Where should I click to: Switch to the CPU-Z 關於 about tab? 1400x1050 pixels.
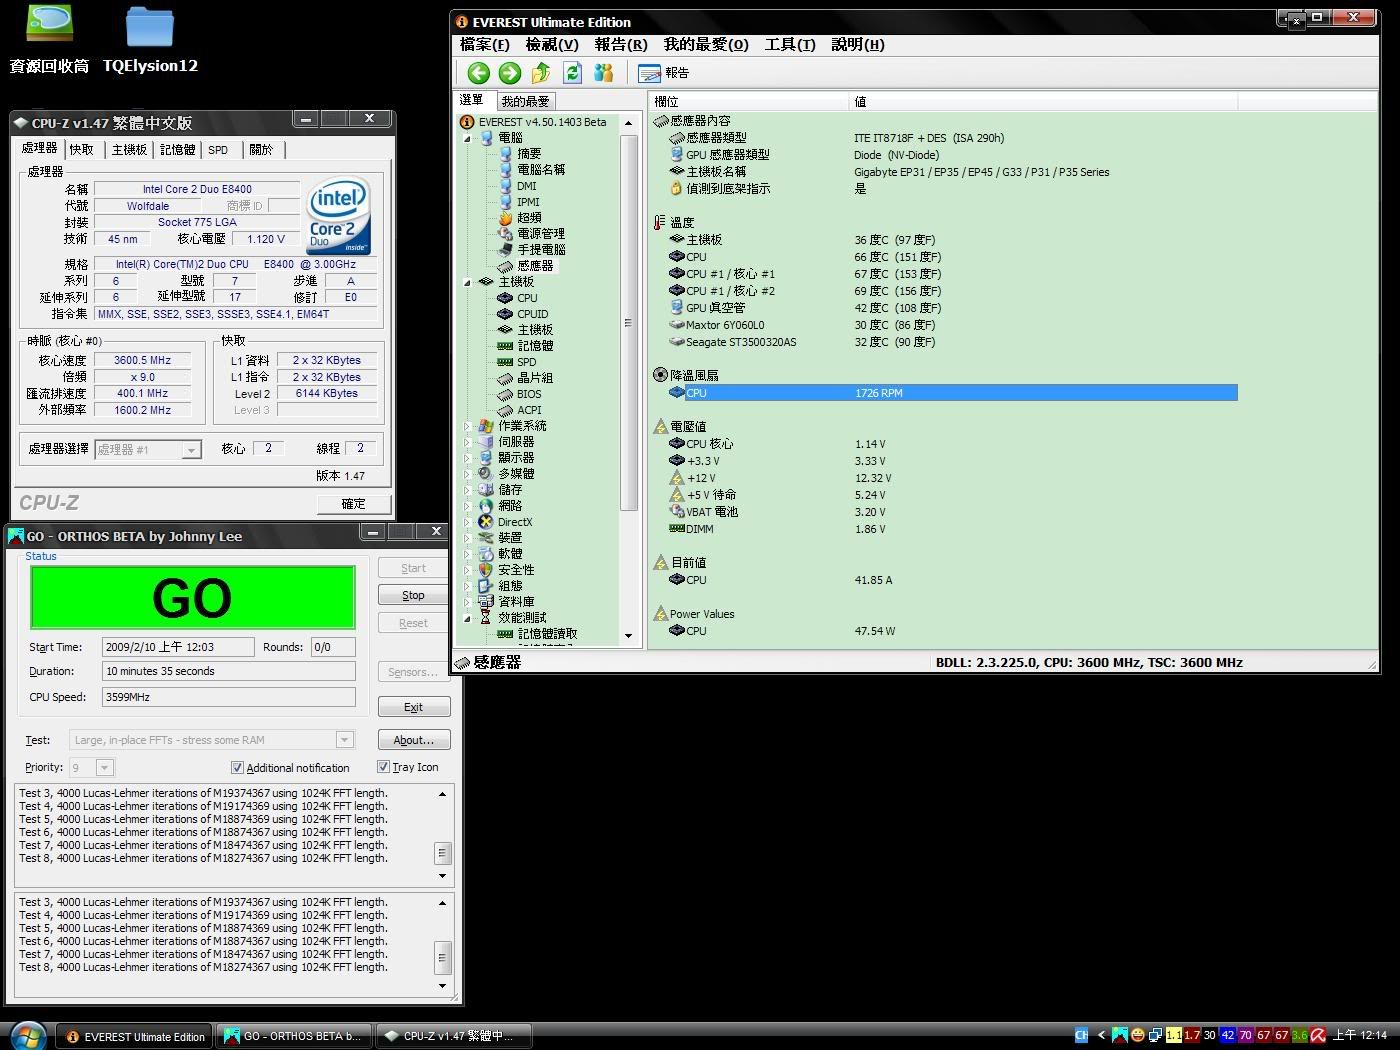[261, 150]
